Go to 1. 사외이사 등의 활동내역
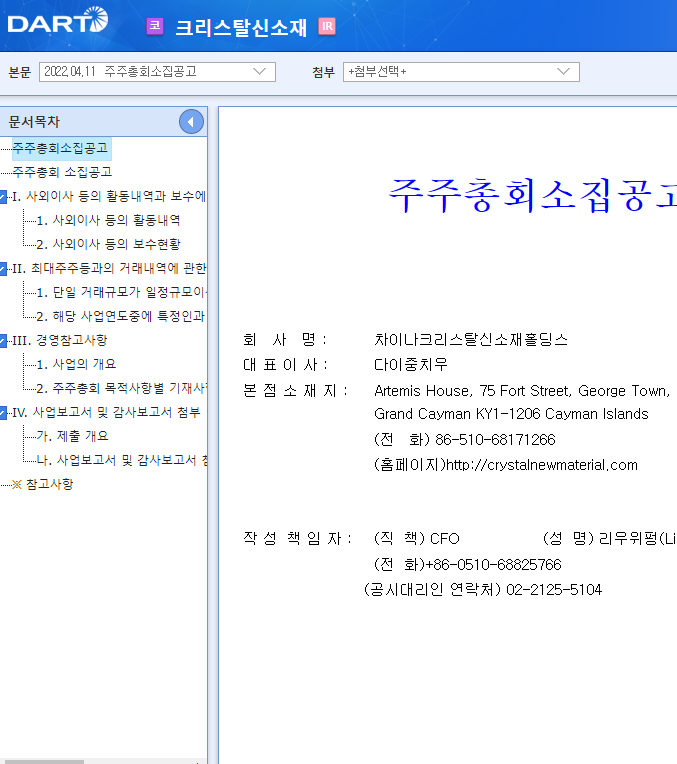The width and height of the screenshot is (677, 764). click(108, 220)
